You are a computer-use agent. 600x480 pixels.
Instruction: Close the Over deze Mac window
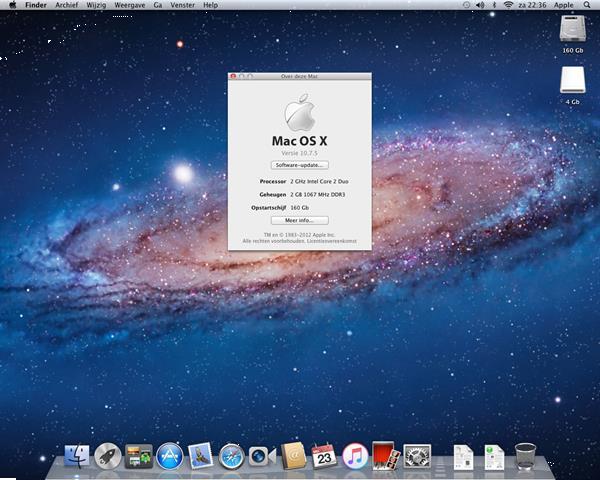pos(233,76)
